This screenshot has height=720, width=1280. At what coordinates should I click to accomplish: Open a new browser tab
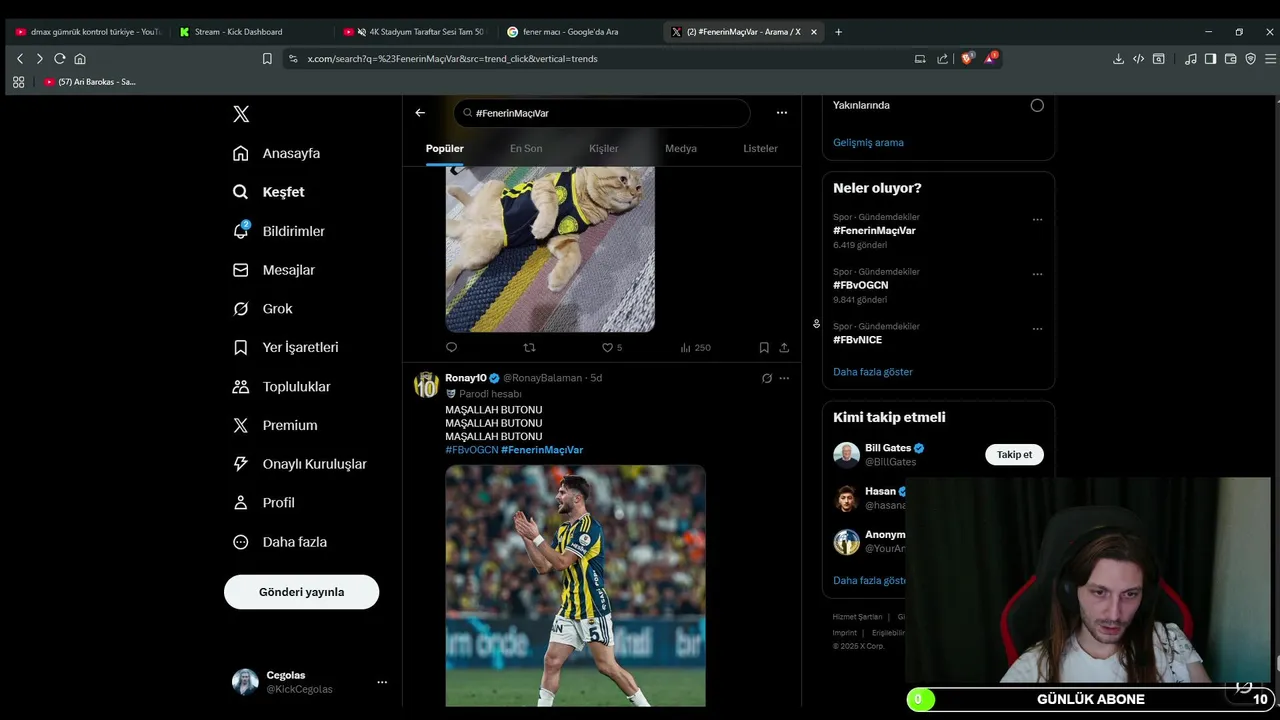(x=838, y=32)
